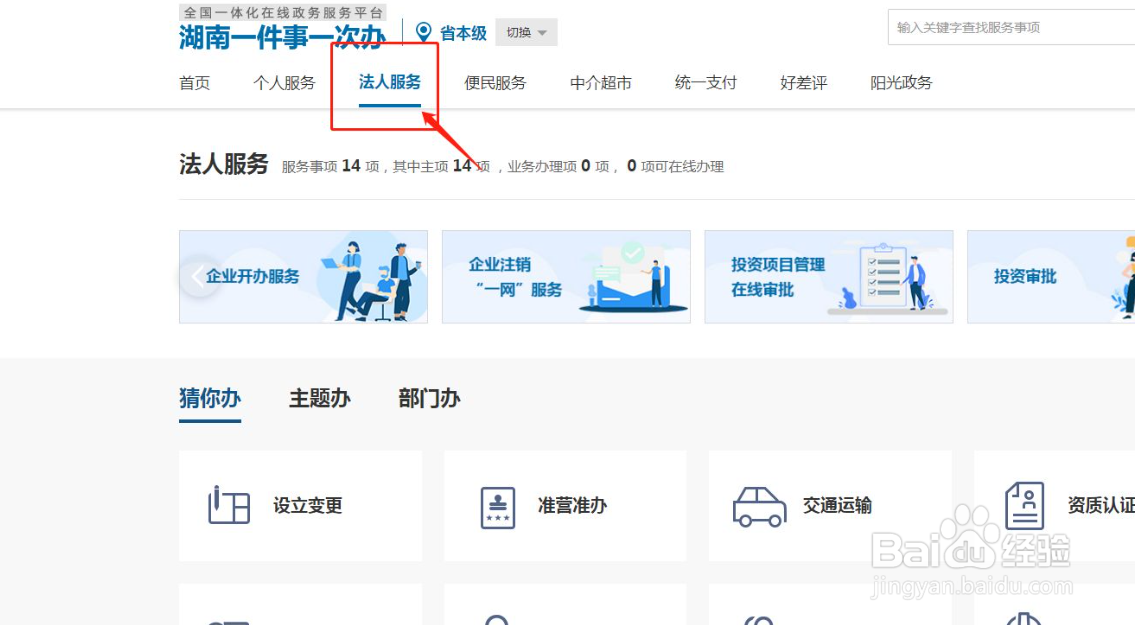Select the 法人服务 tab

389,82
